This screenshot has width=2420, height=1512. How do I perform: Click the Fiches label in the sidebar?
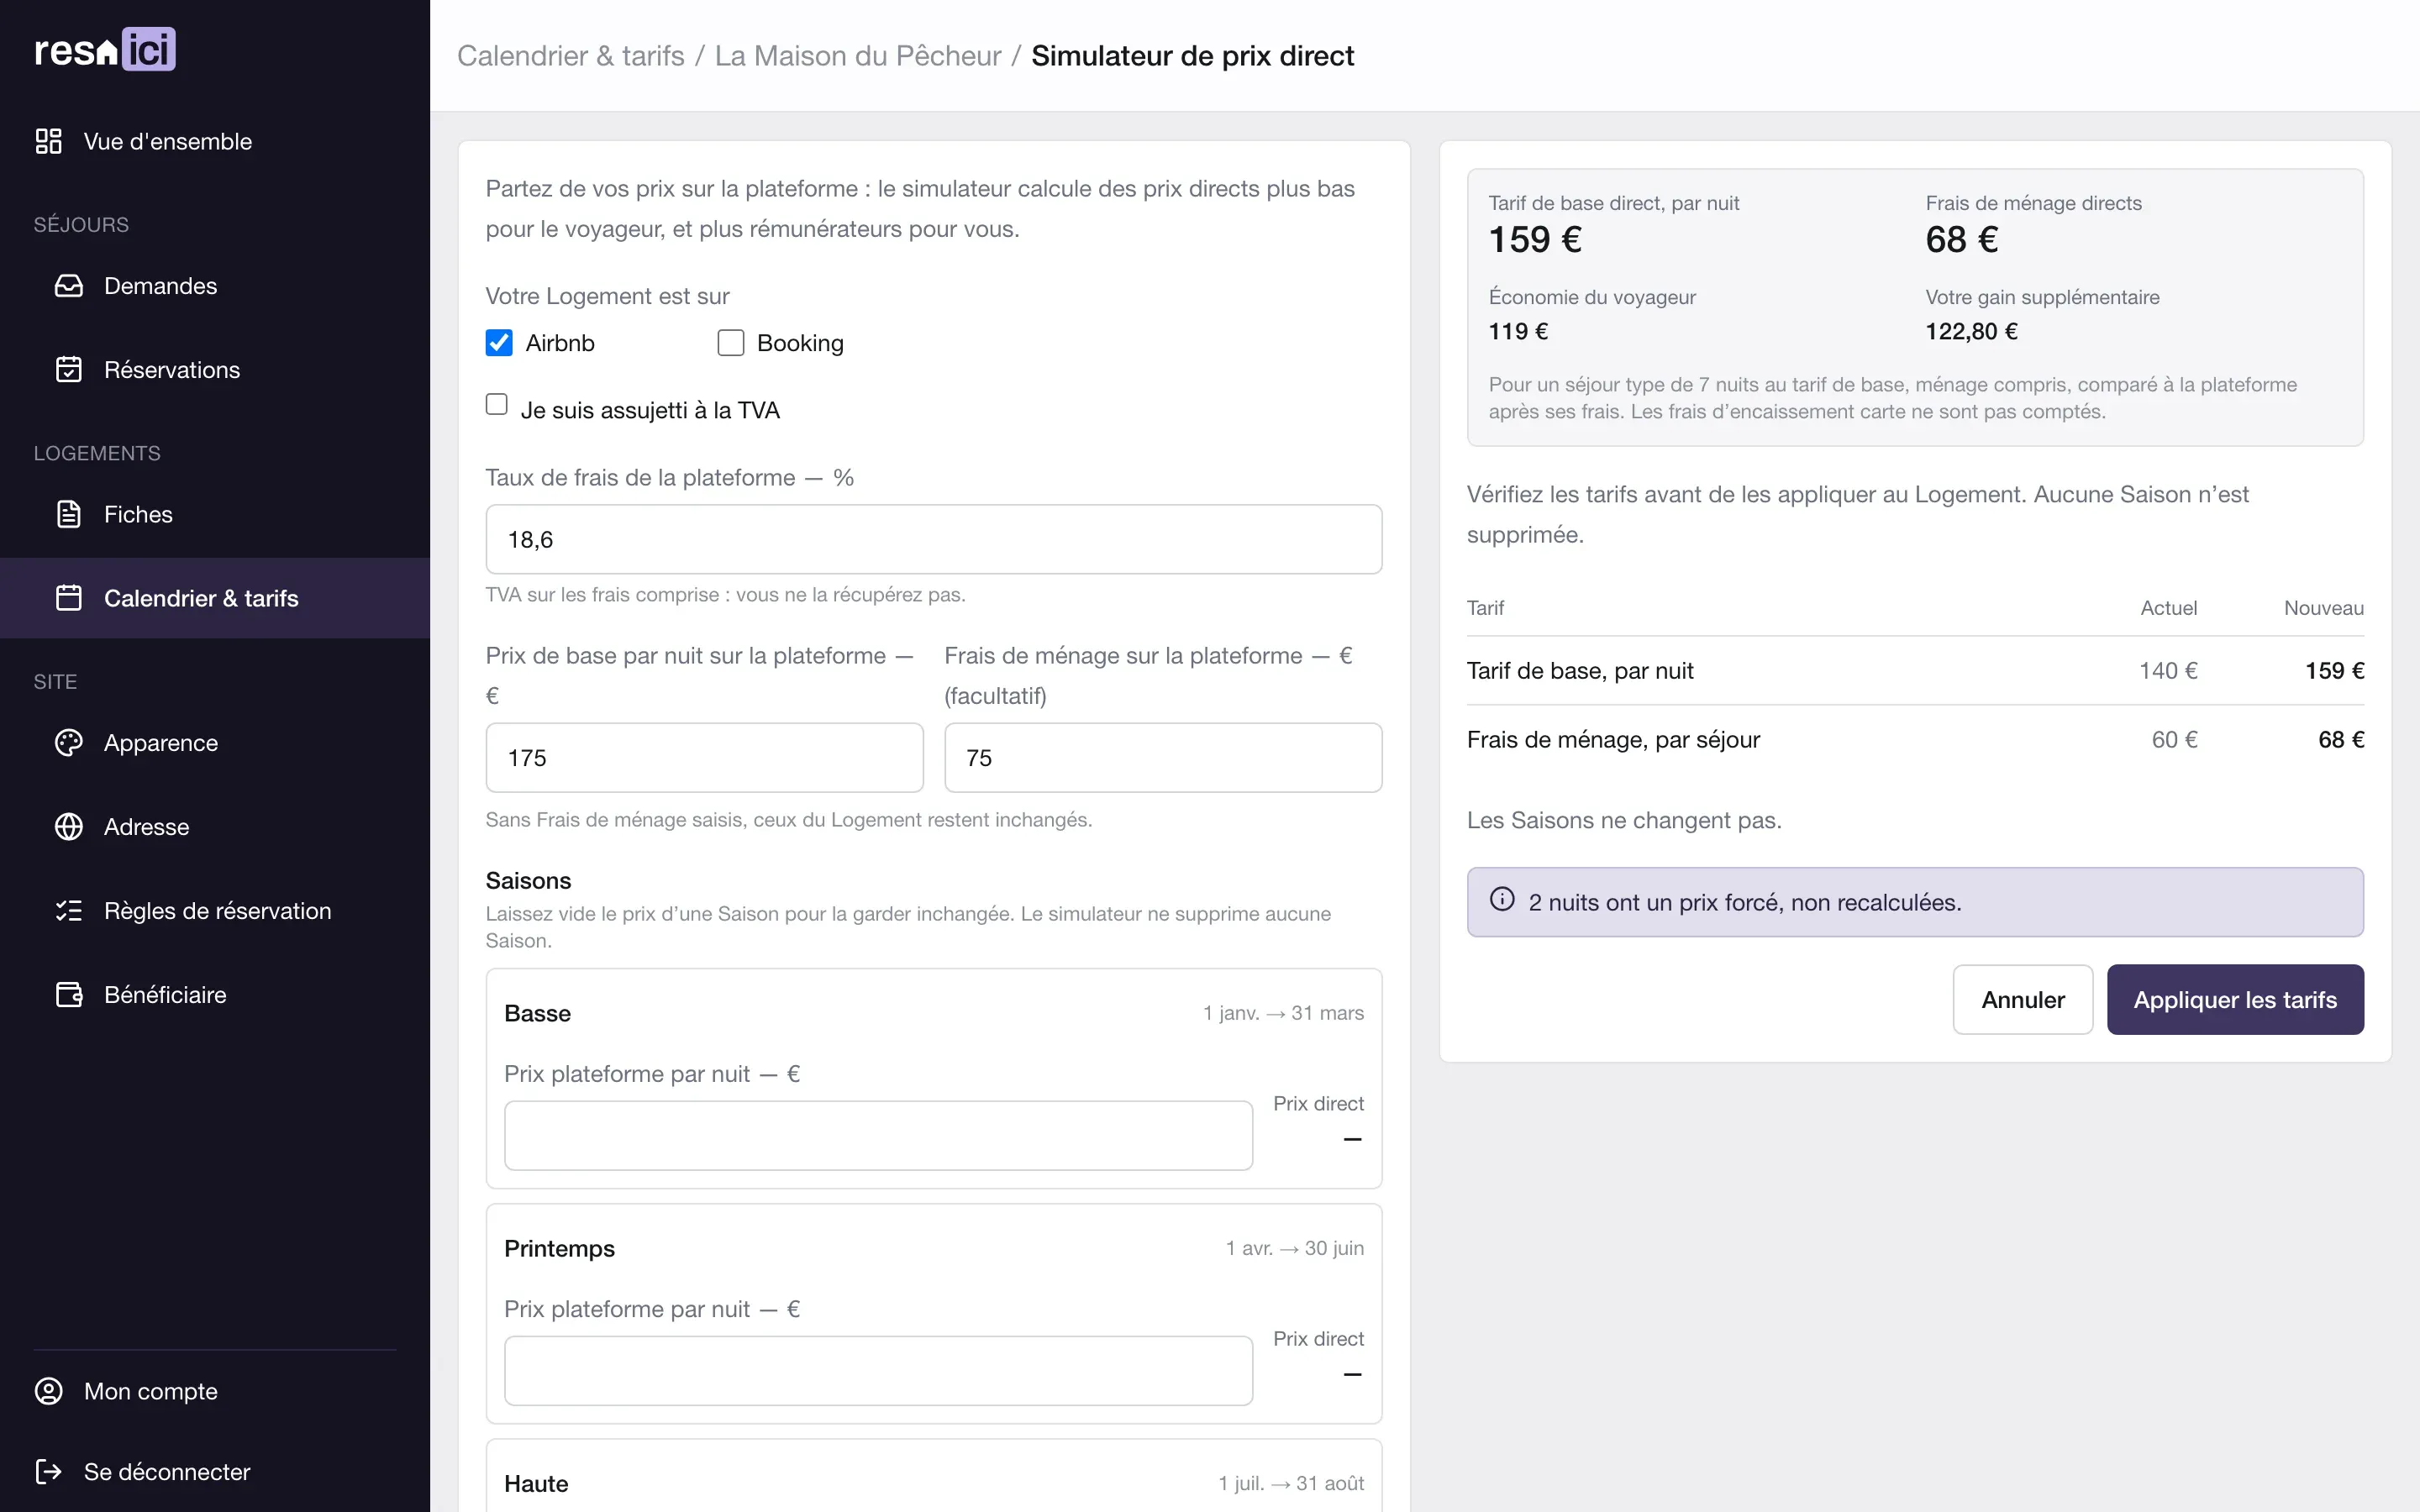pyautogui.click(x=139, y=514)
